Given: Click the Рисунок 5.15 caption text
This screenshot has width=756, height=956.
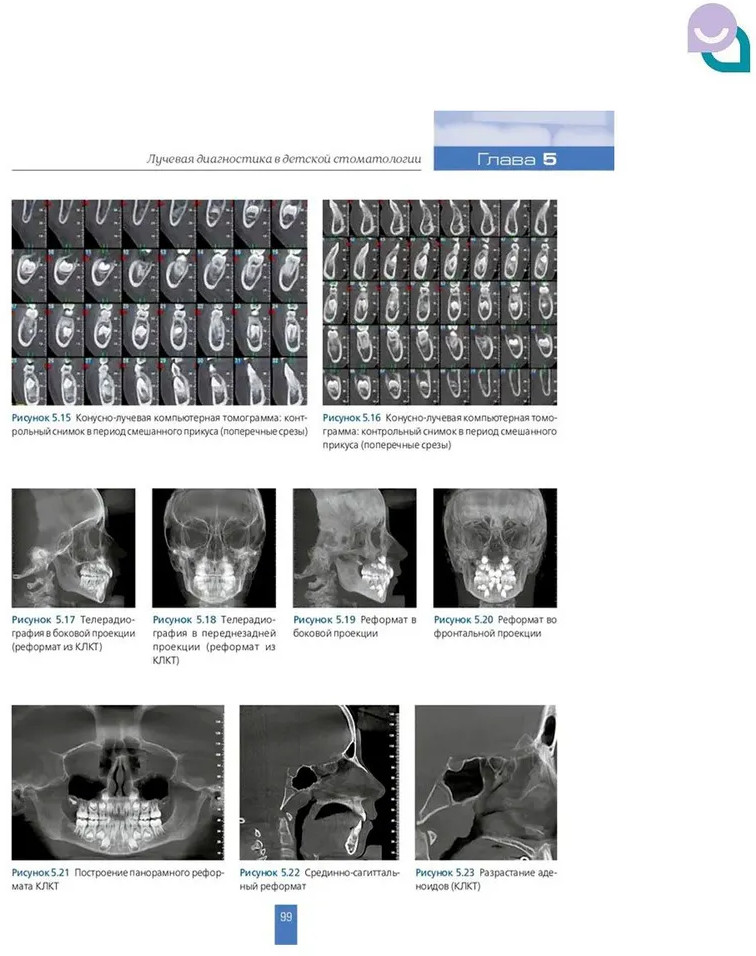Looking at the screenshot, I should 160,423.
